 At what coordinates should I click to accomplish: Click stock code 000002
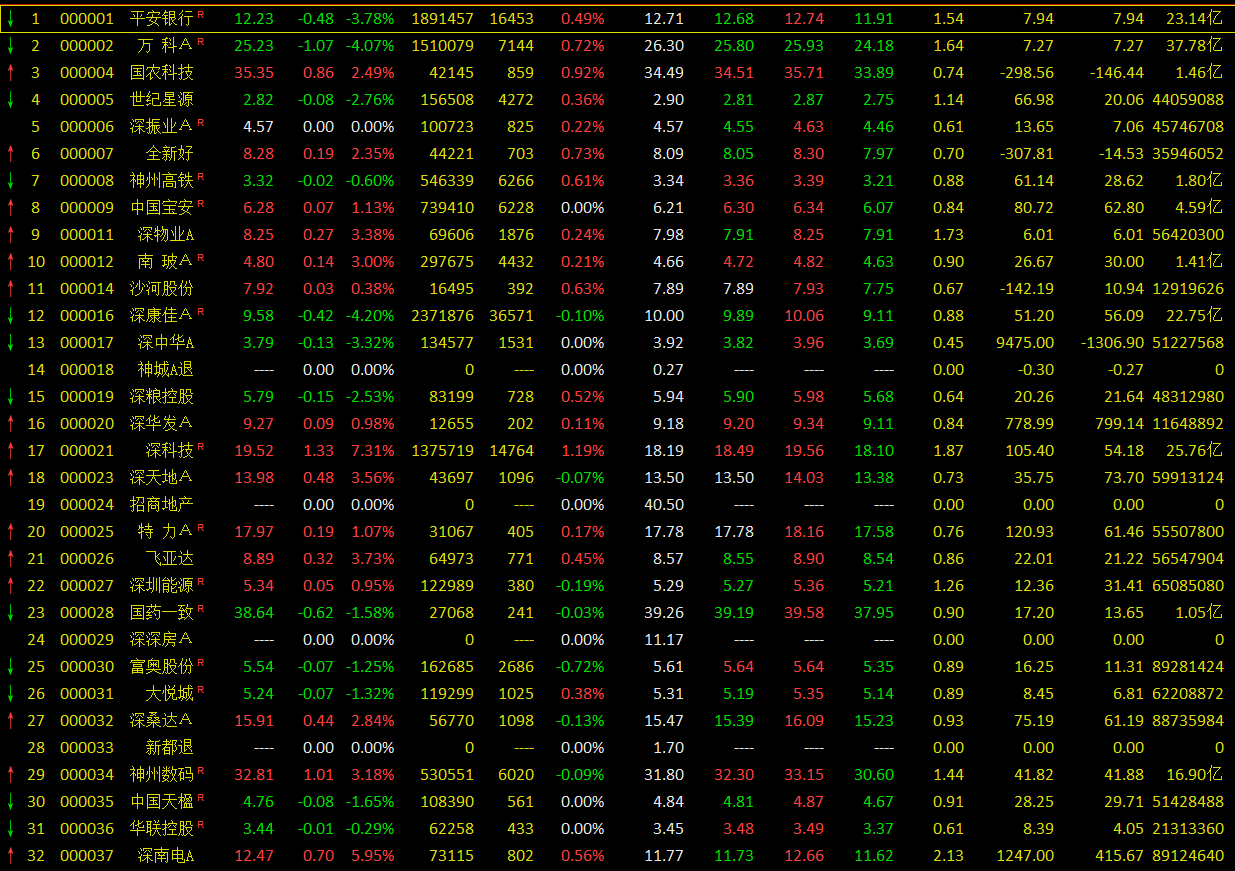point(87,45)
